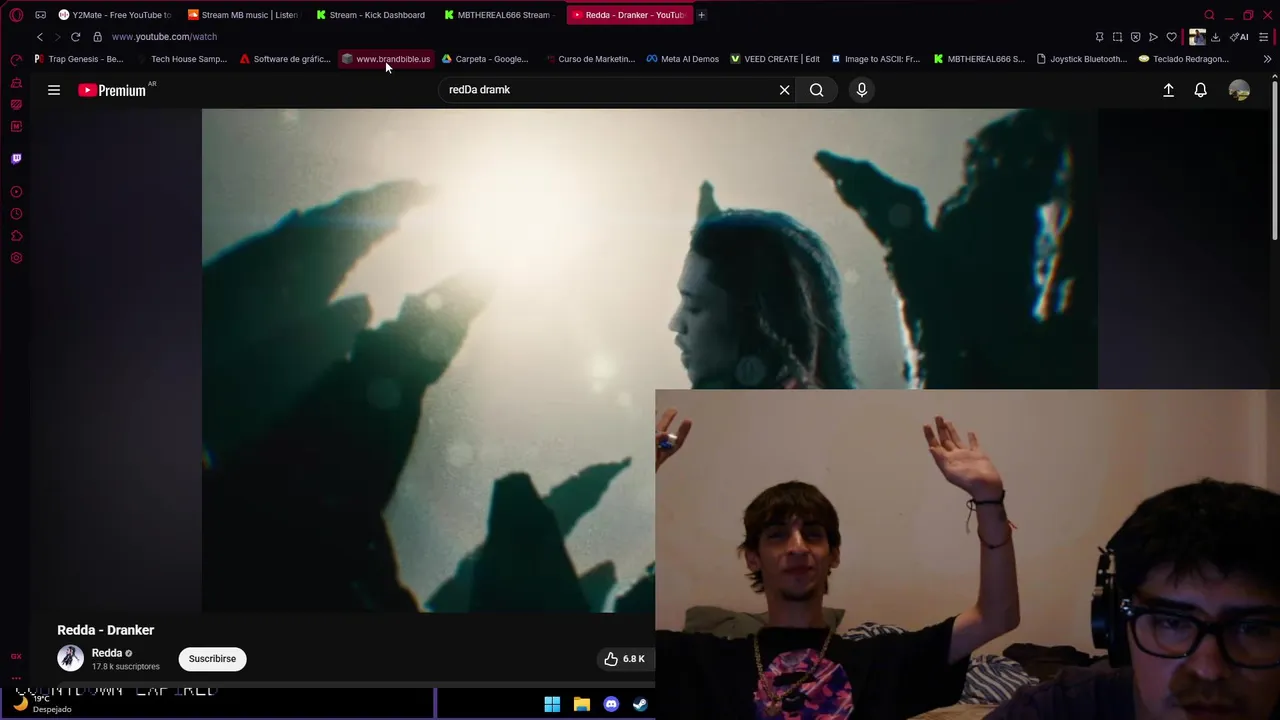The image size is (1280, 720).
Task: Open a new browser tab
Action: tap(701, 15)
